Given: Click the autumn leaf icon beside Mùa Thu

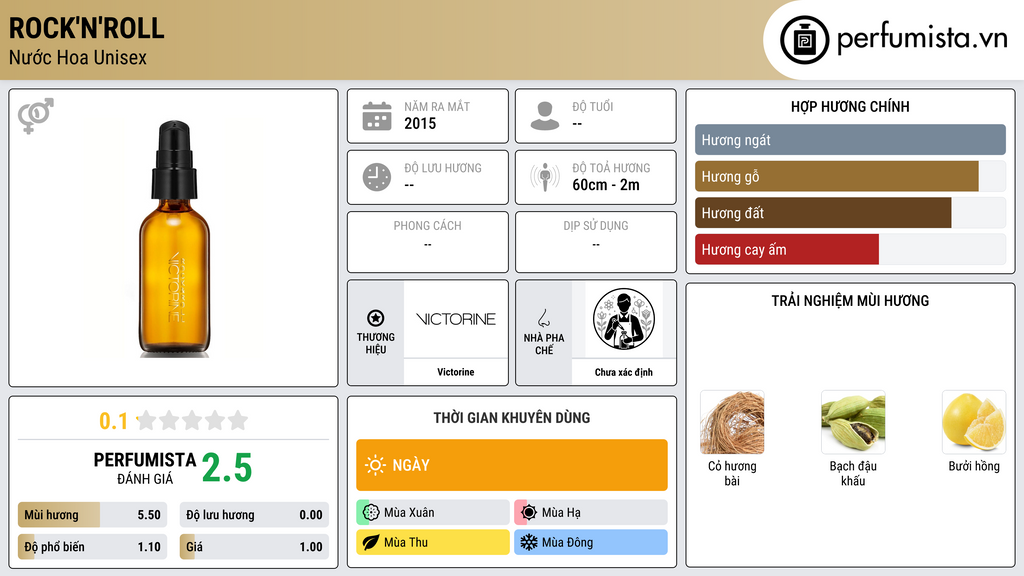Looking at the screenshot, I should pos(371,543).
